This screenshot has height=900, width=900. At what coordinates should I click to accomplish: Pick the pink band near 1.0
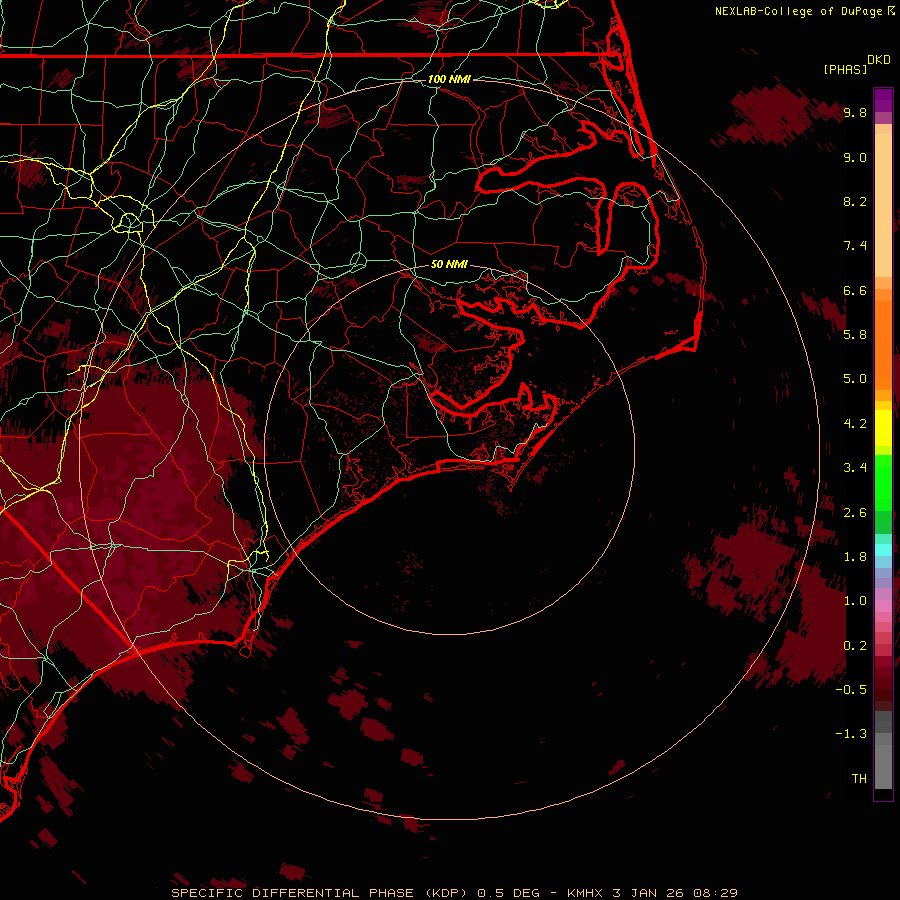[x=883, y=605]
